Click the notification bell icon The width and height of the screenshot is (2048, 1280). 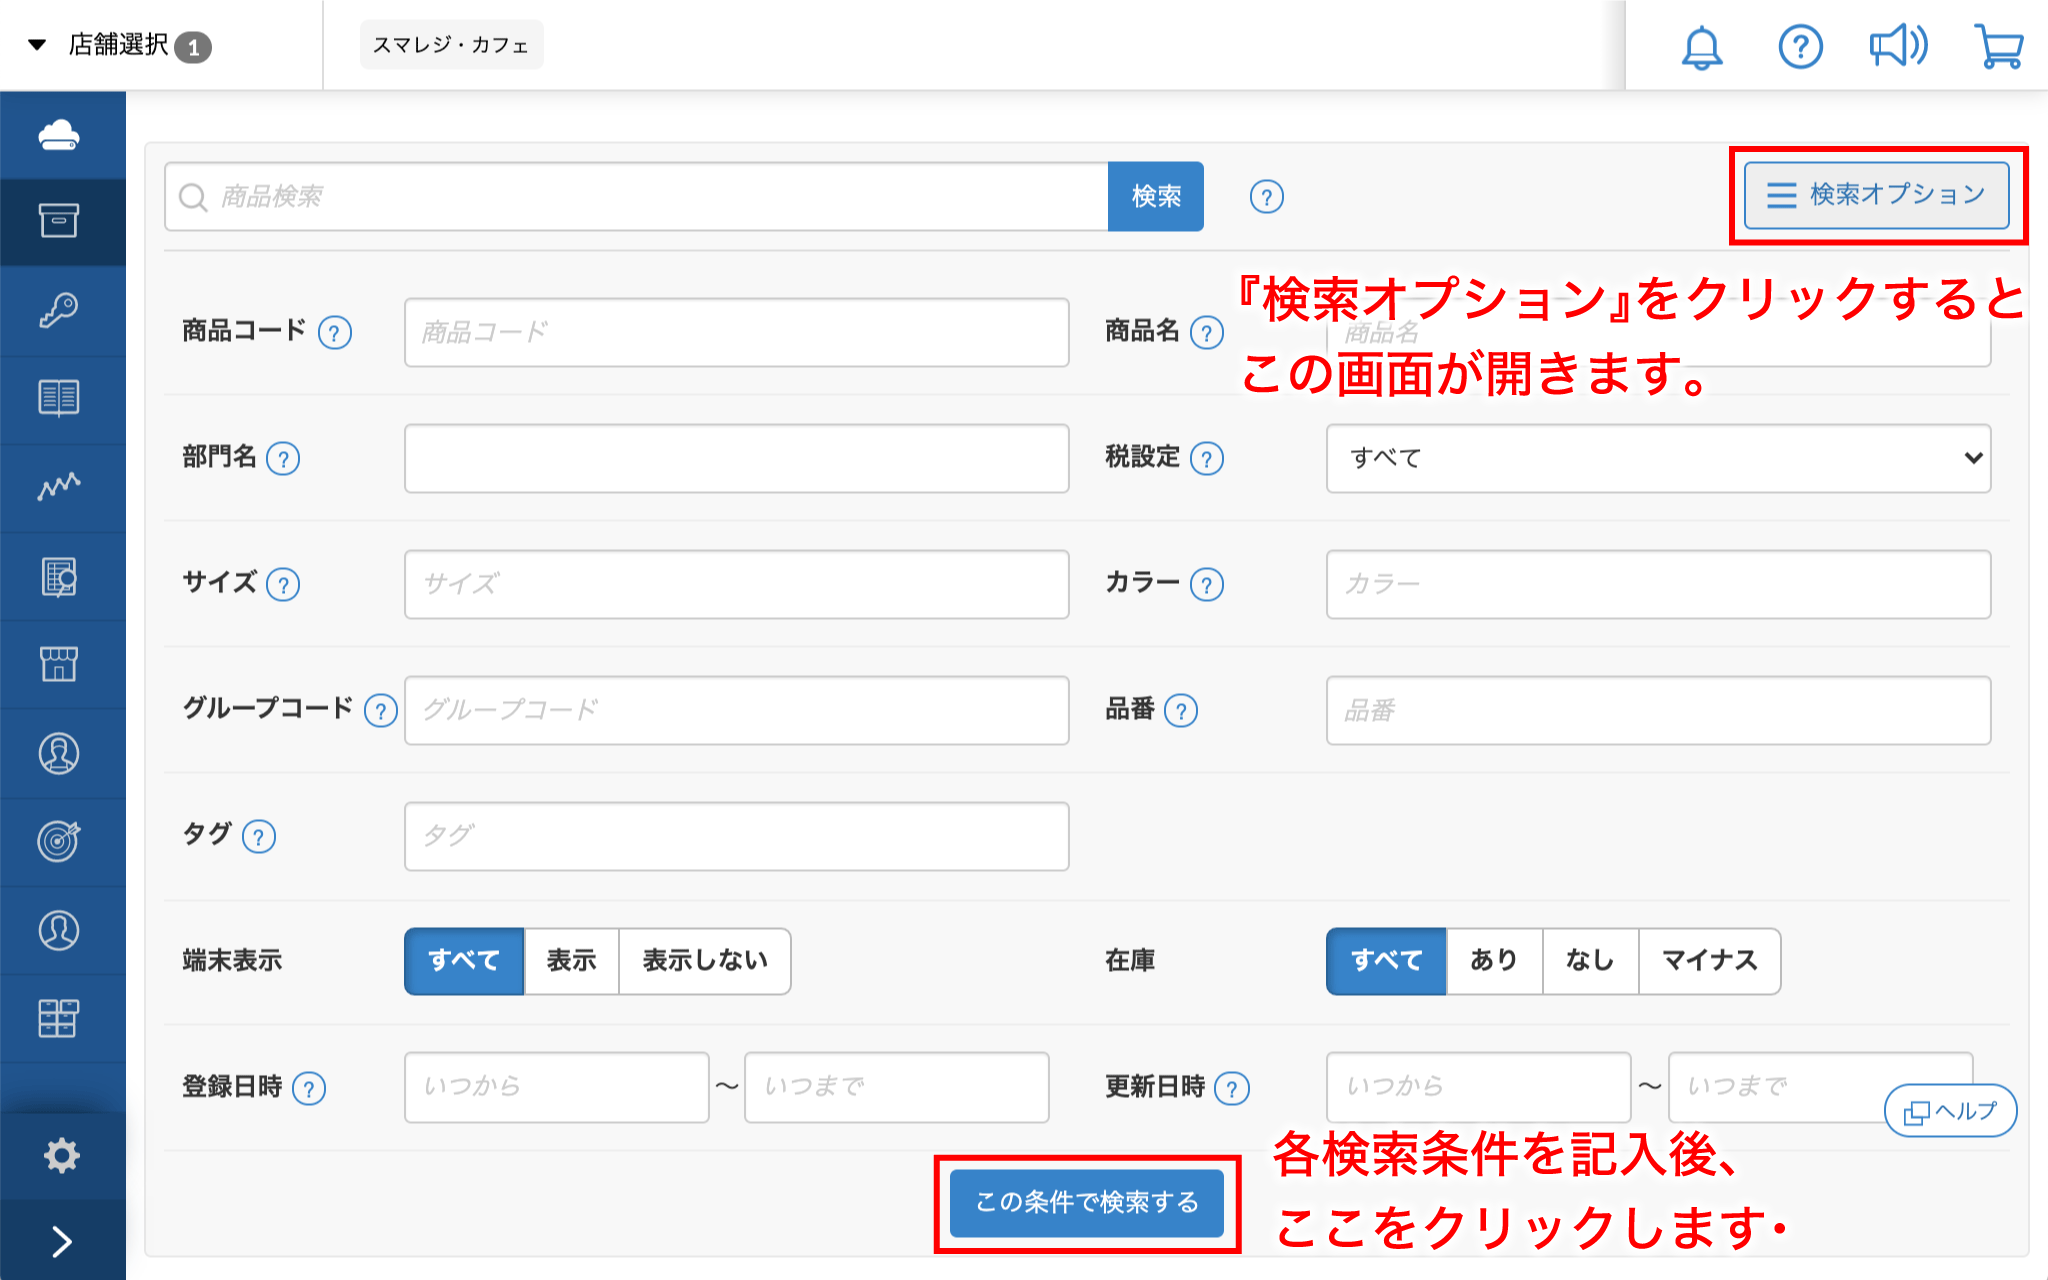click(x=1701, y=47)
